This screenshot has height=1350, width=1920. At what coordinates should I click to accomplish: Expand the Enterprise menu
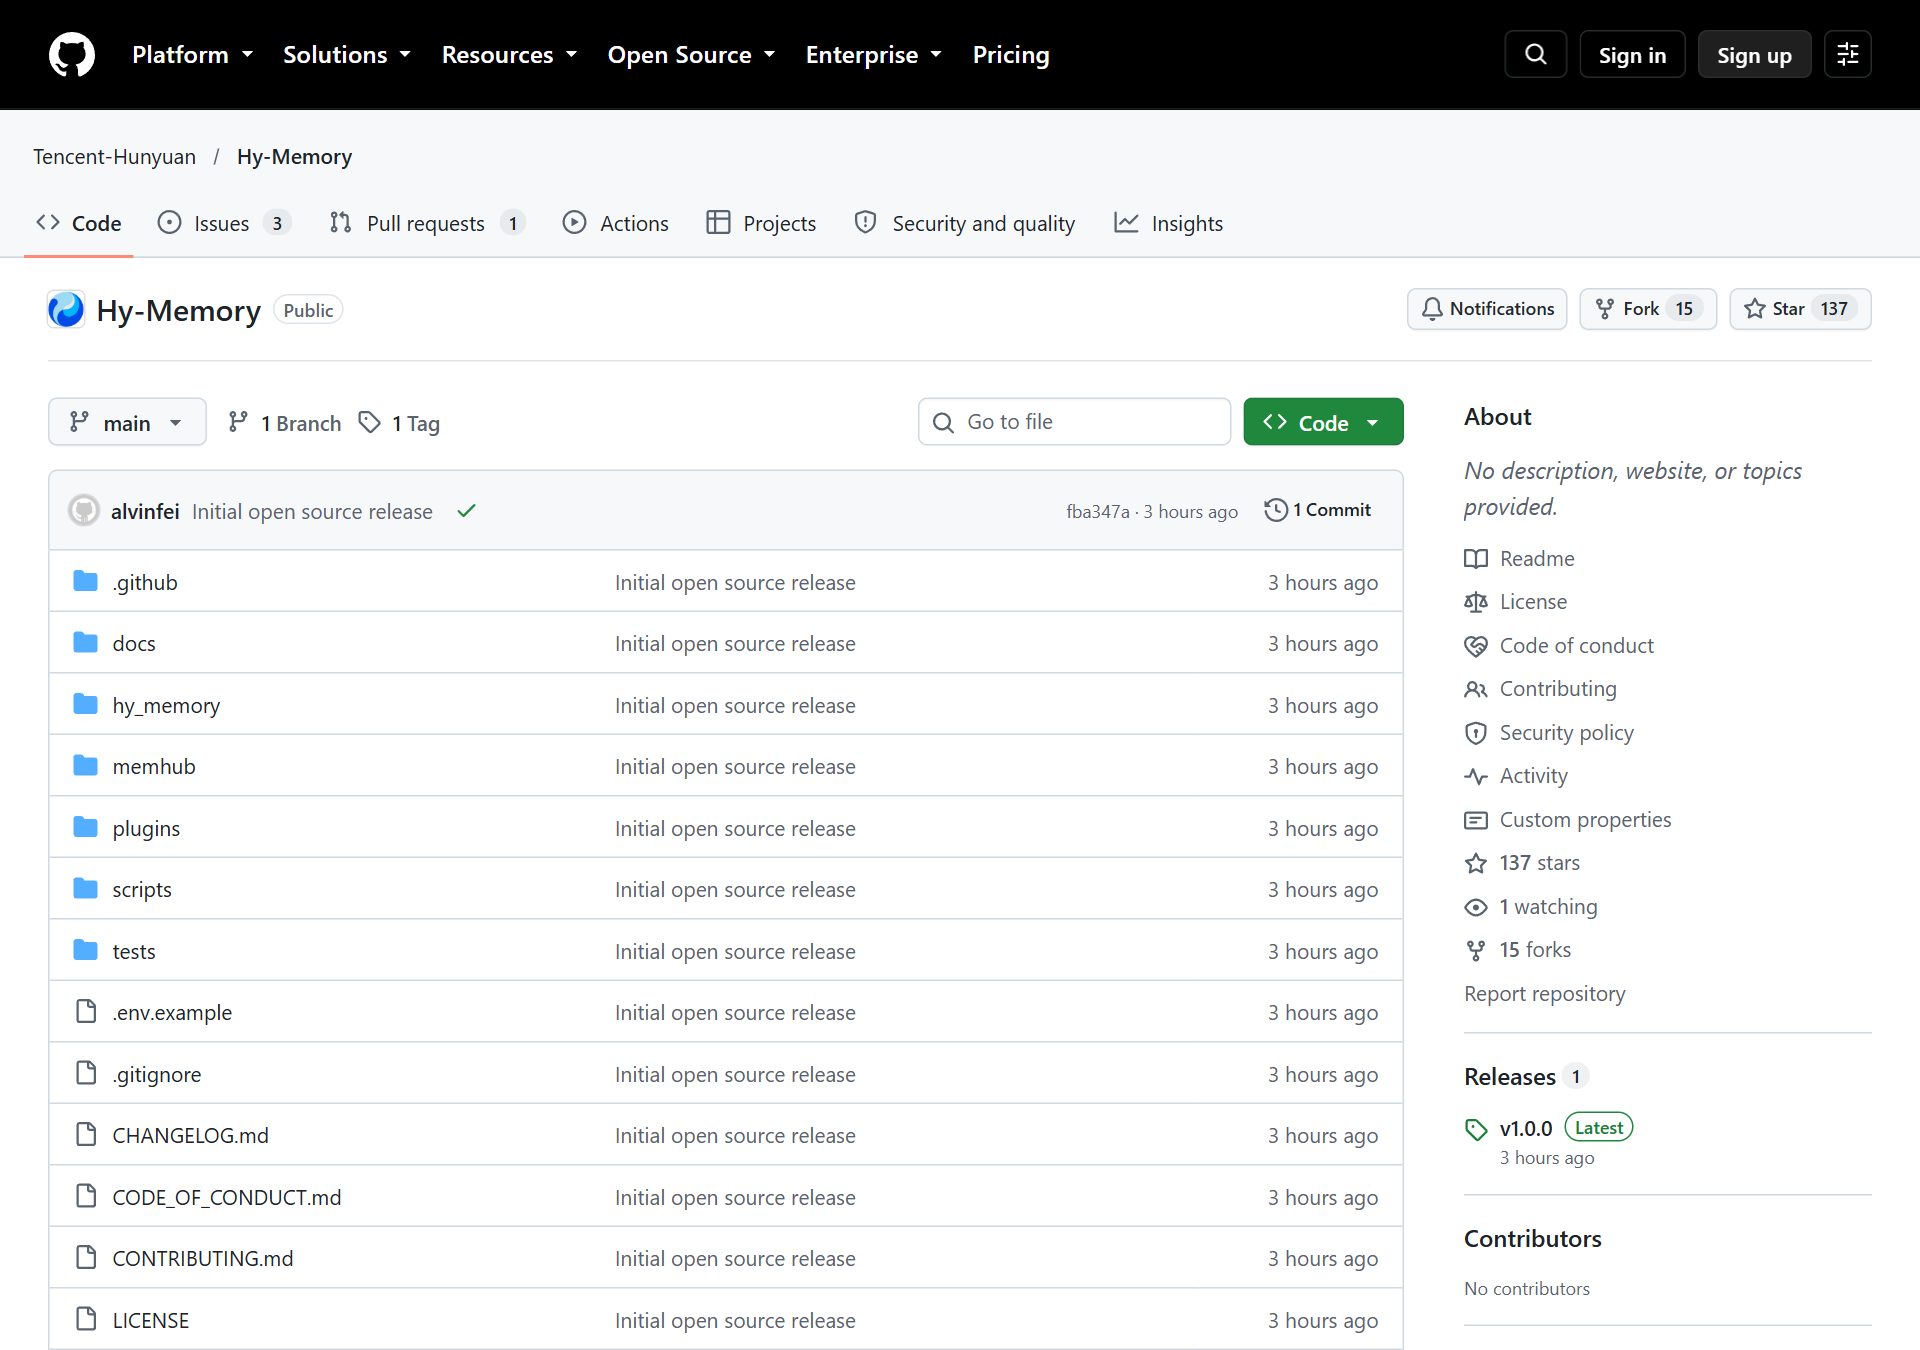[874, 55]
